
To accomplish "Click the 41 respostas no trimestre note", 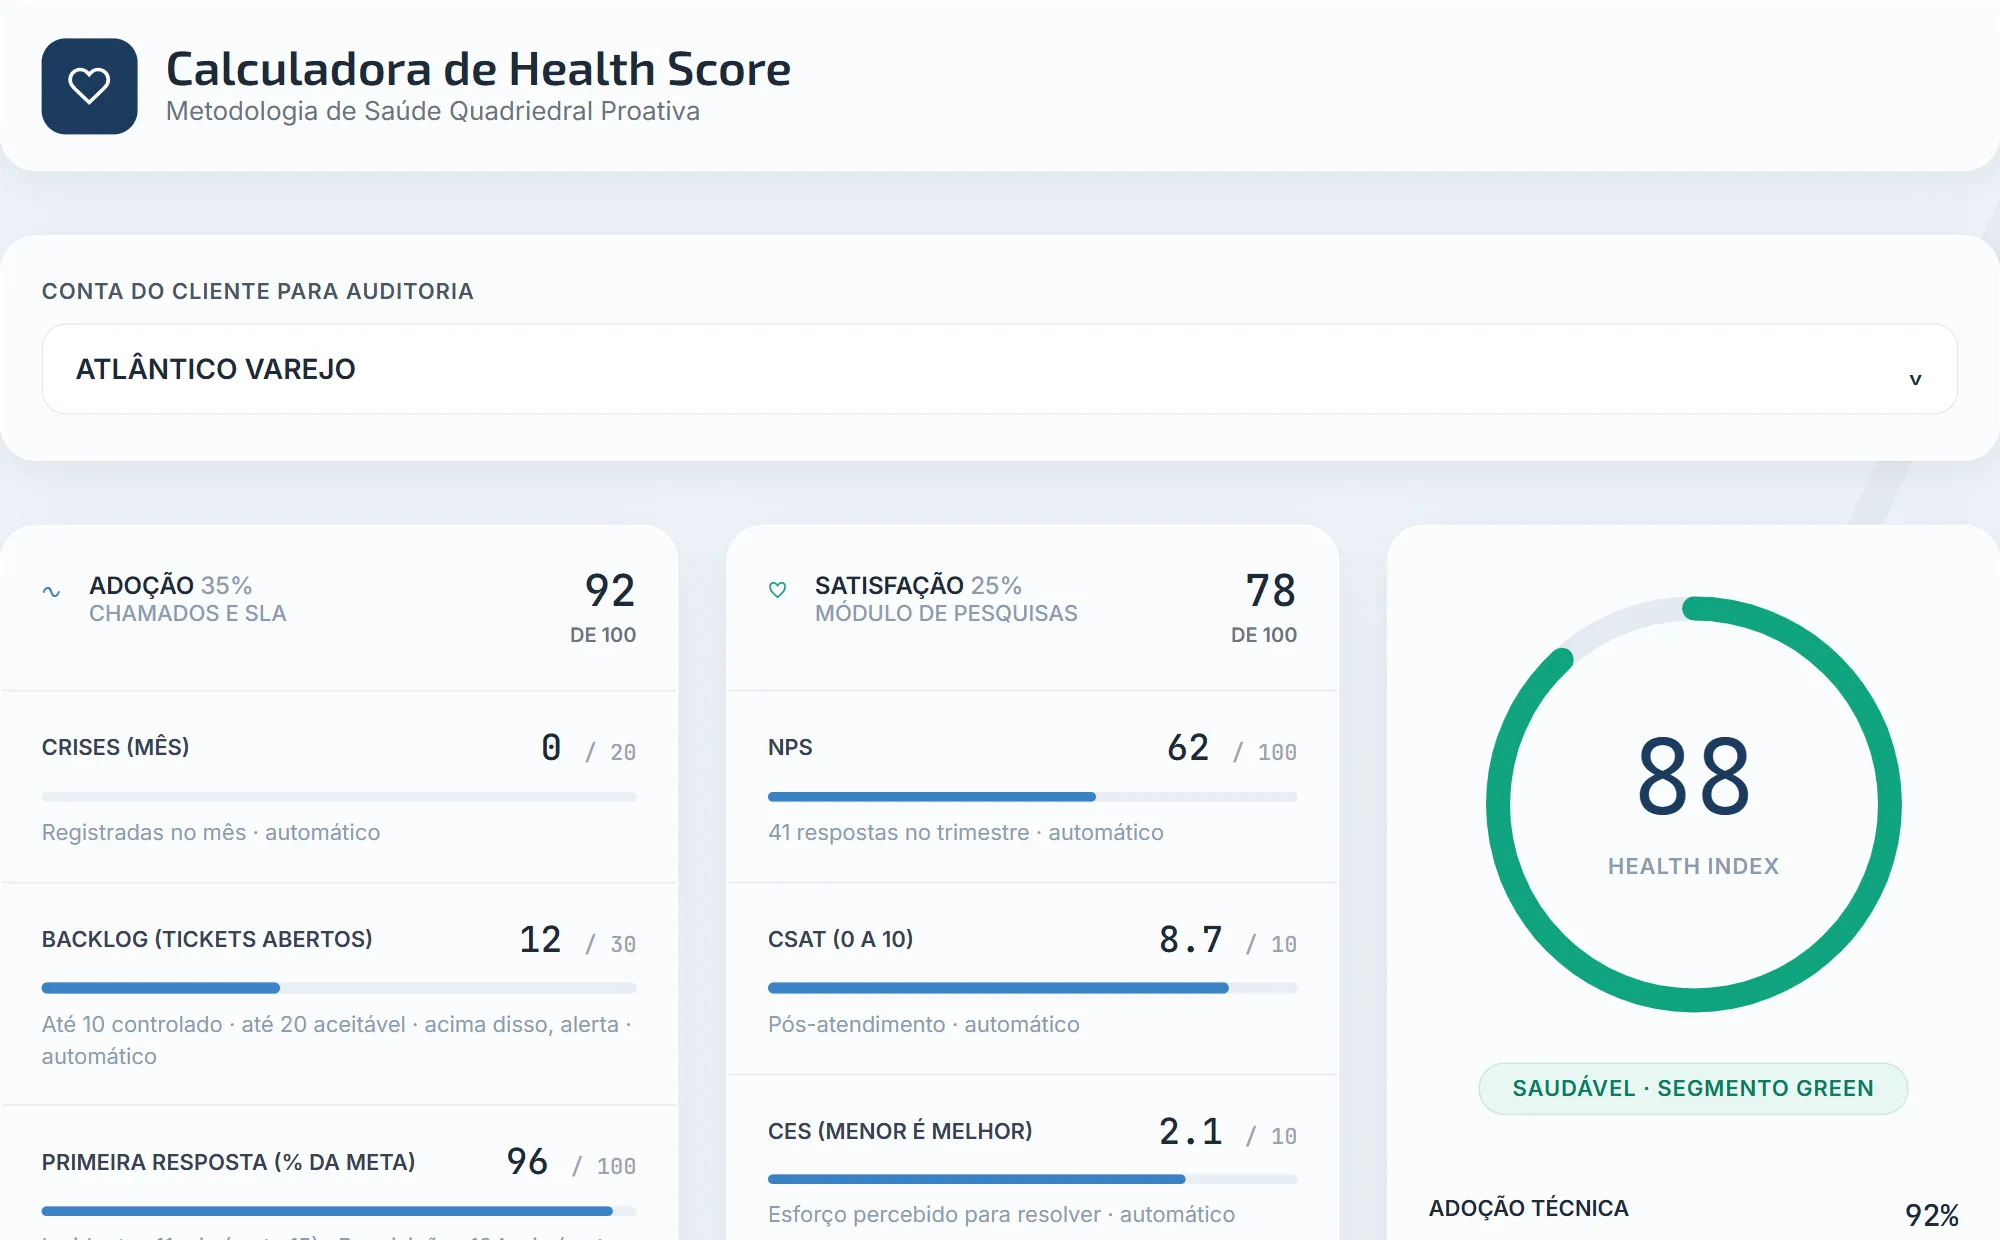I will [x=966, y=832].
